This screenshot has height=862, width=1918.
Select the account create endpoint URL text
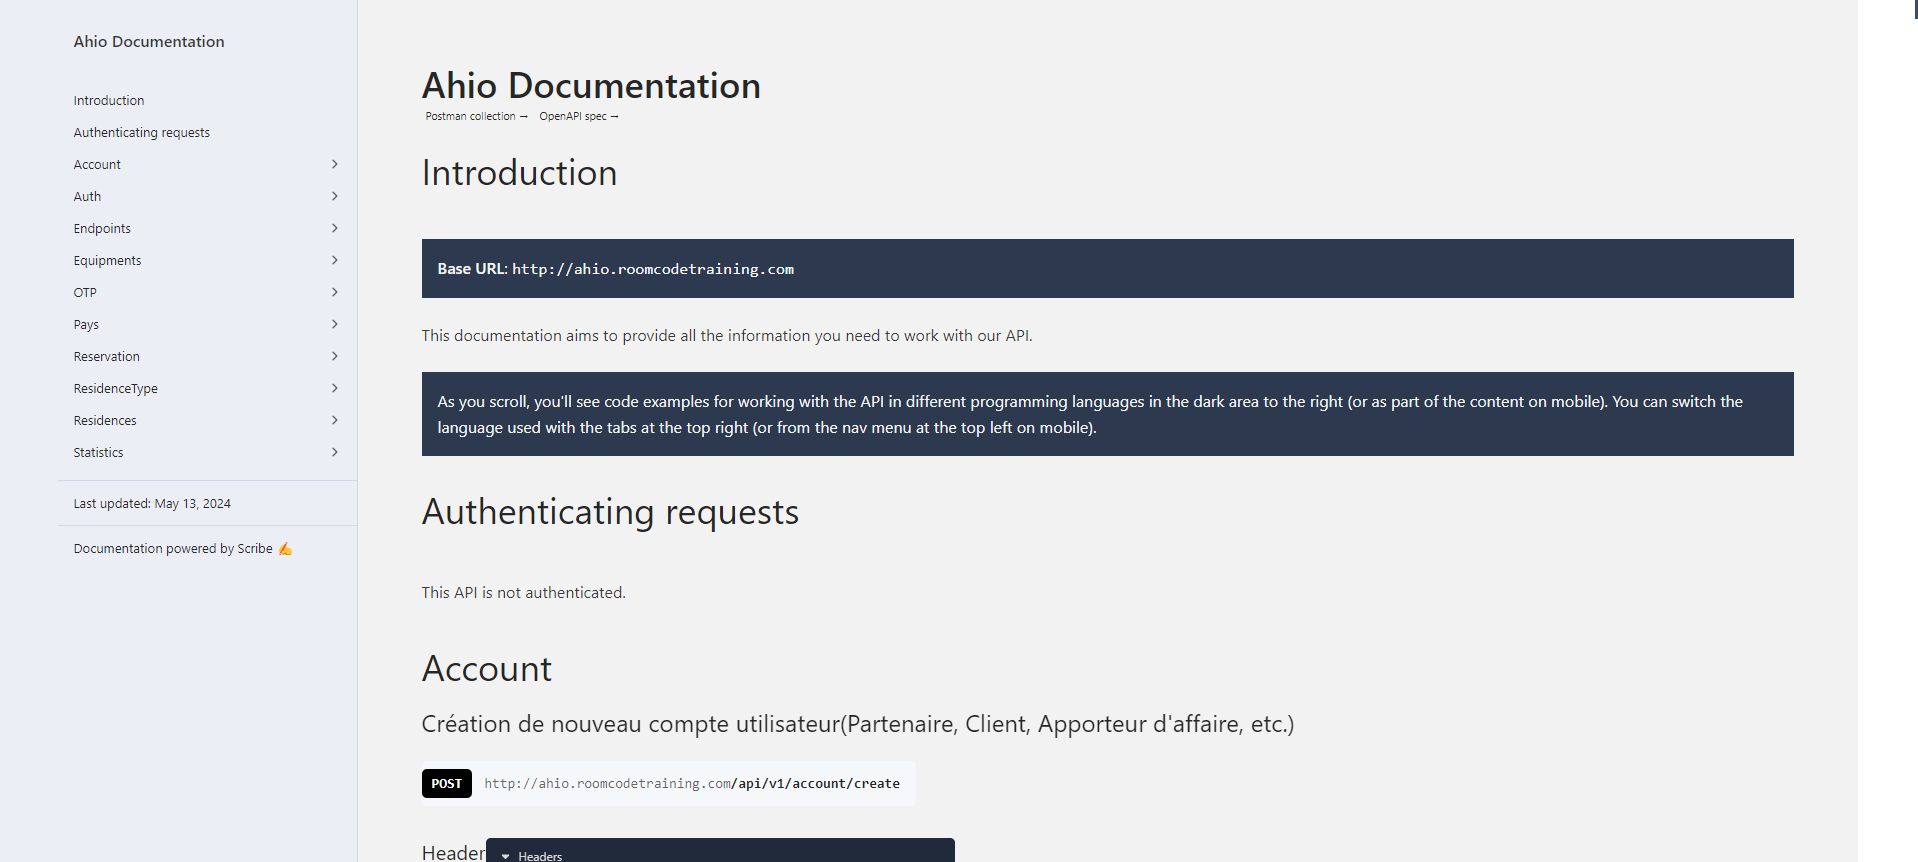(x=691, y=783)
